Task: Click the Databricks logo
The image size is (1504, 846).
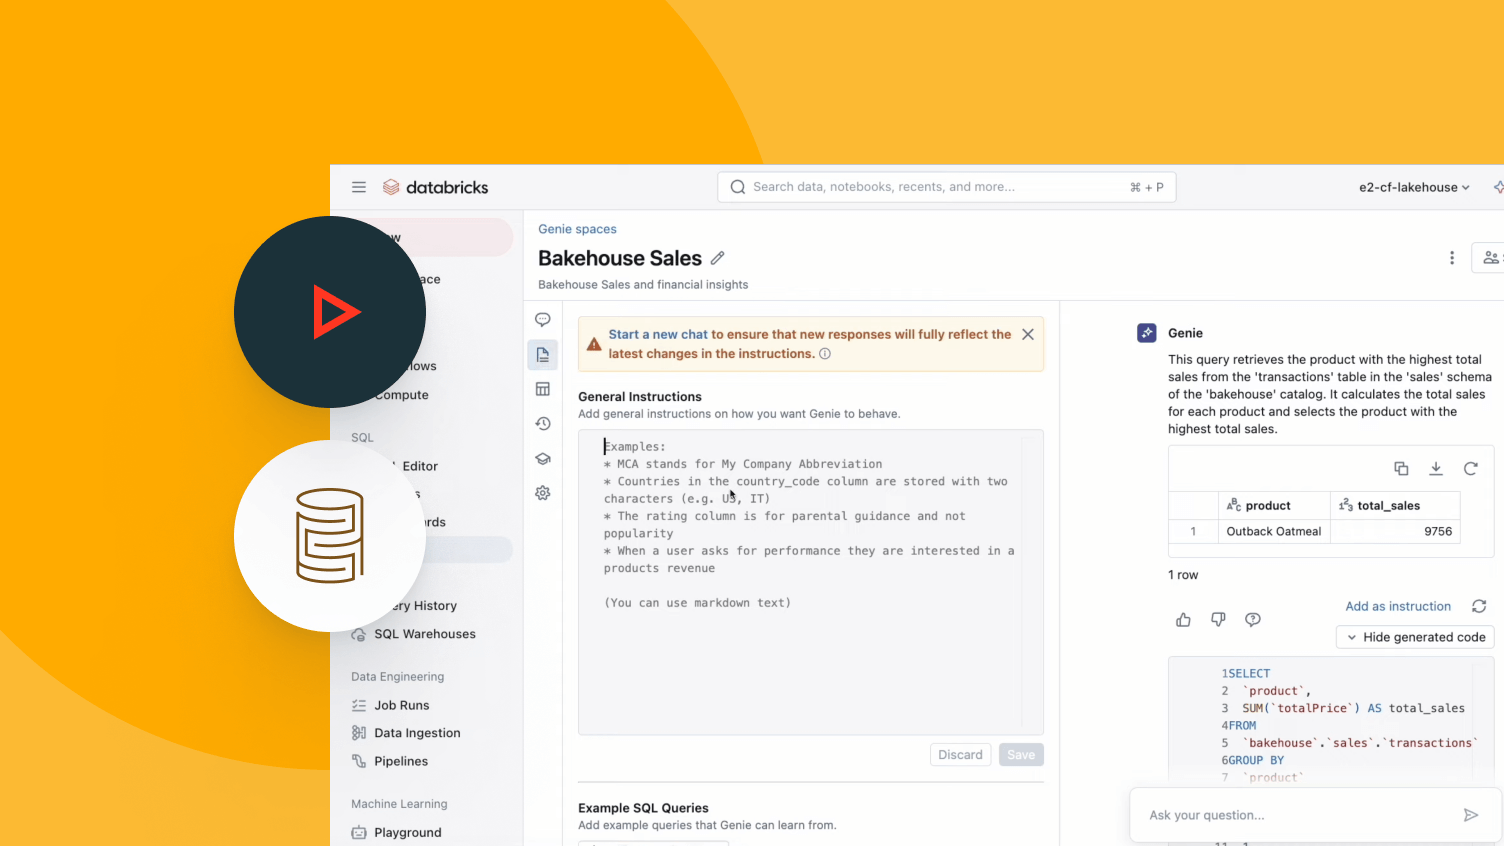Action: tap(435, 187)
